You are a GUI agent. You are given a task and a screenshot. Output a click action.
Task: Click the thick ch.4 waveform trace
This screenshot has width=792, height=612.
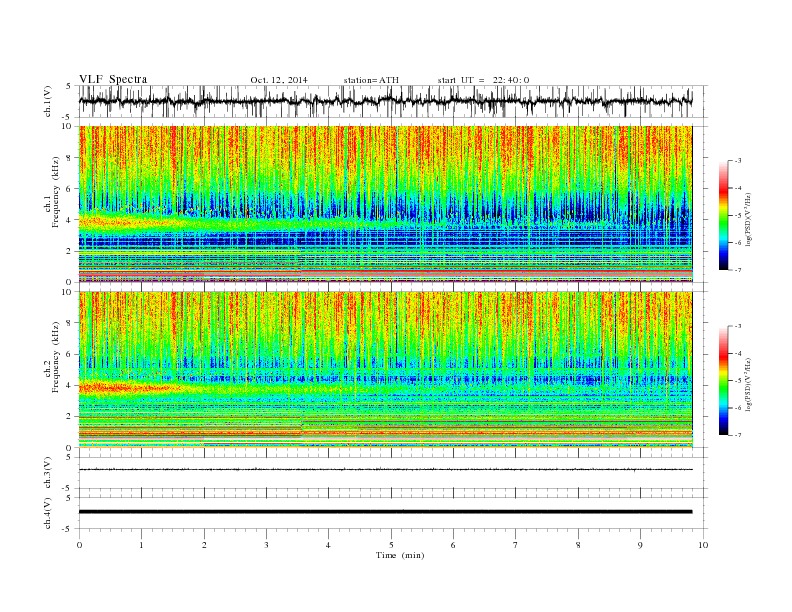[385, 512]
